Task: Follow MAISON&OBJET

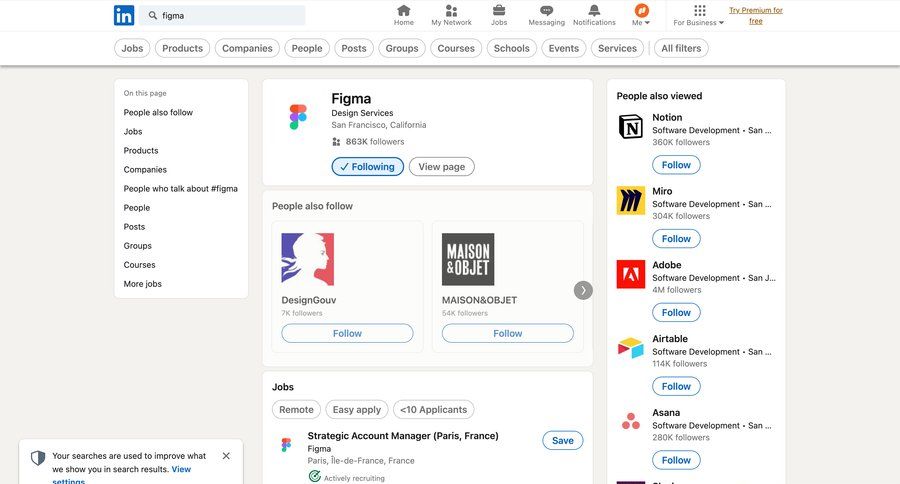Action: click(x=507, y=334)
